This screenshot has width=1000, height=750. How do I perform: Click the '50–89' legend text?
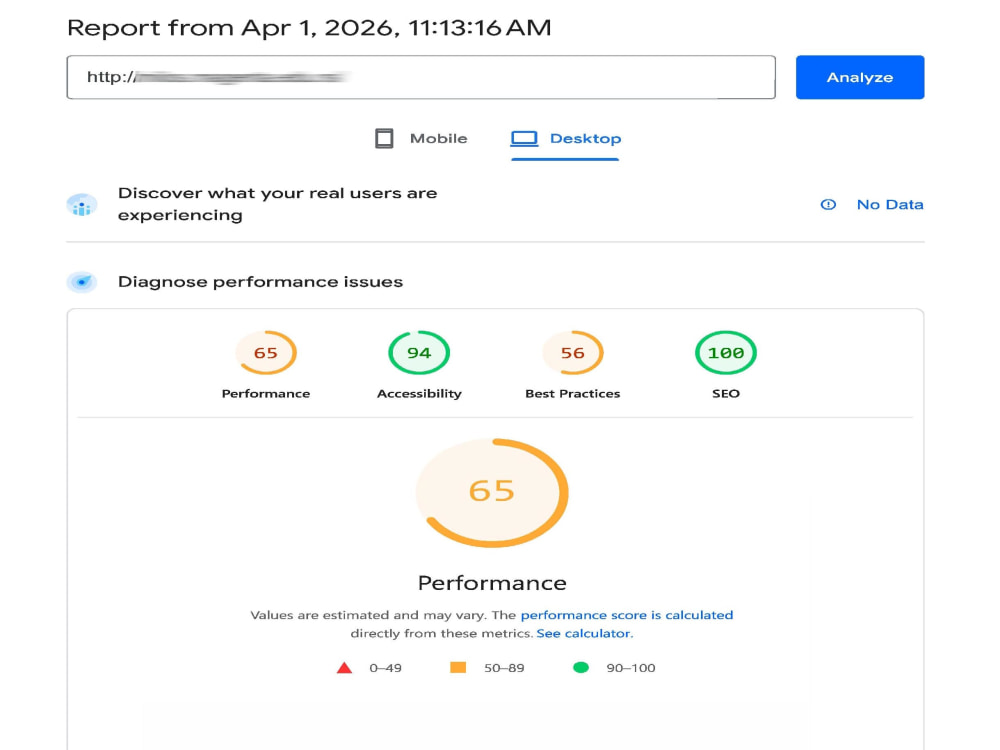pyautogui.click(x=504, y=668)
